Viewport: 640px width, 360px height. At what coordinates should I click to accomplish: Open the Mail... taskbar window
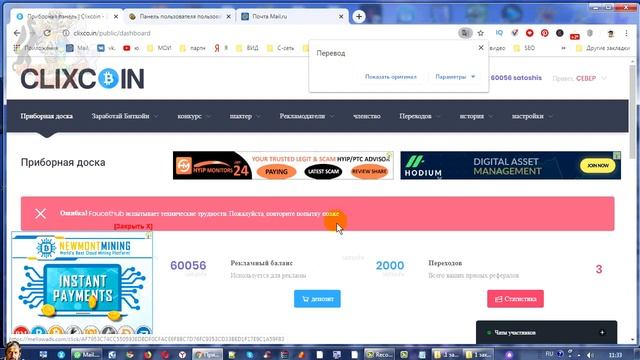click(x=86, y=354)
